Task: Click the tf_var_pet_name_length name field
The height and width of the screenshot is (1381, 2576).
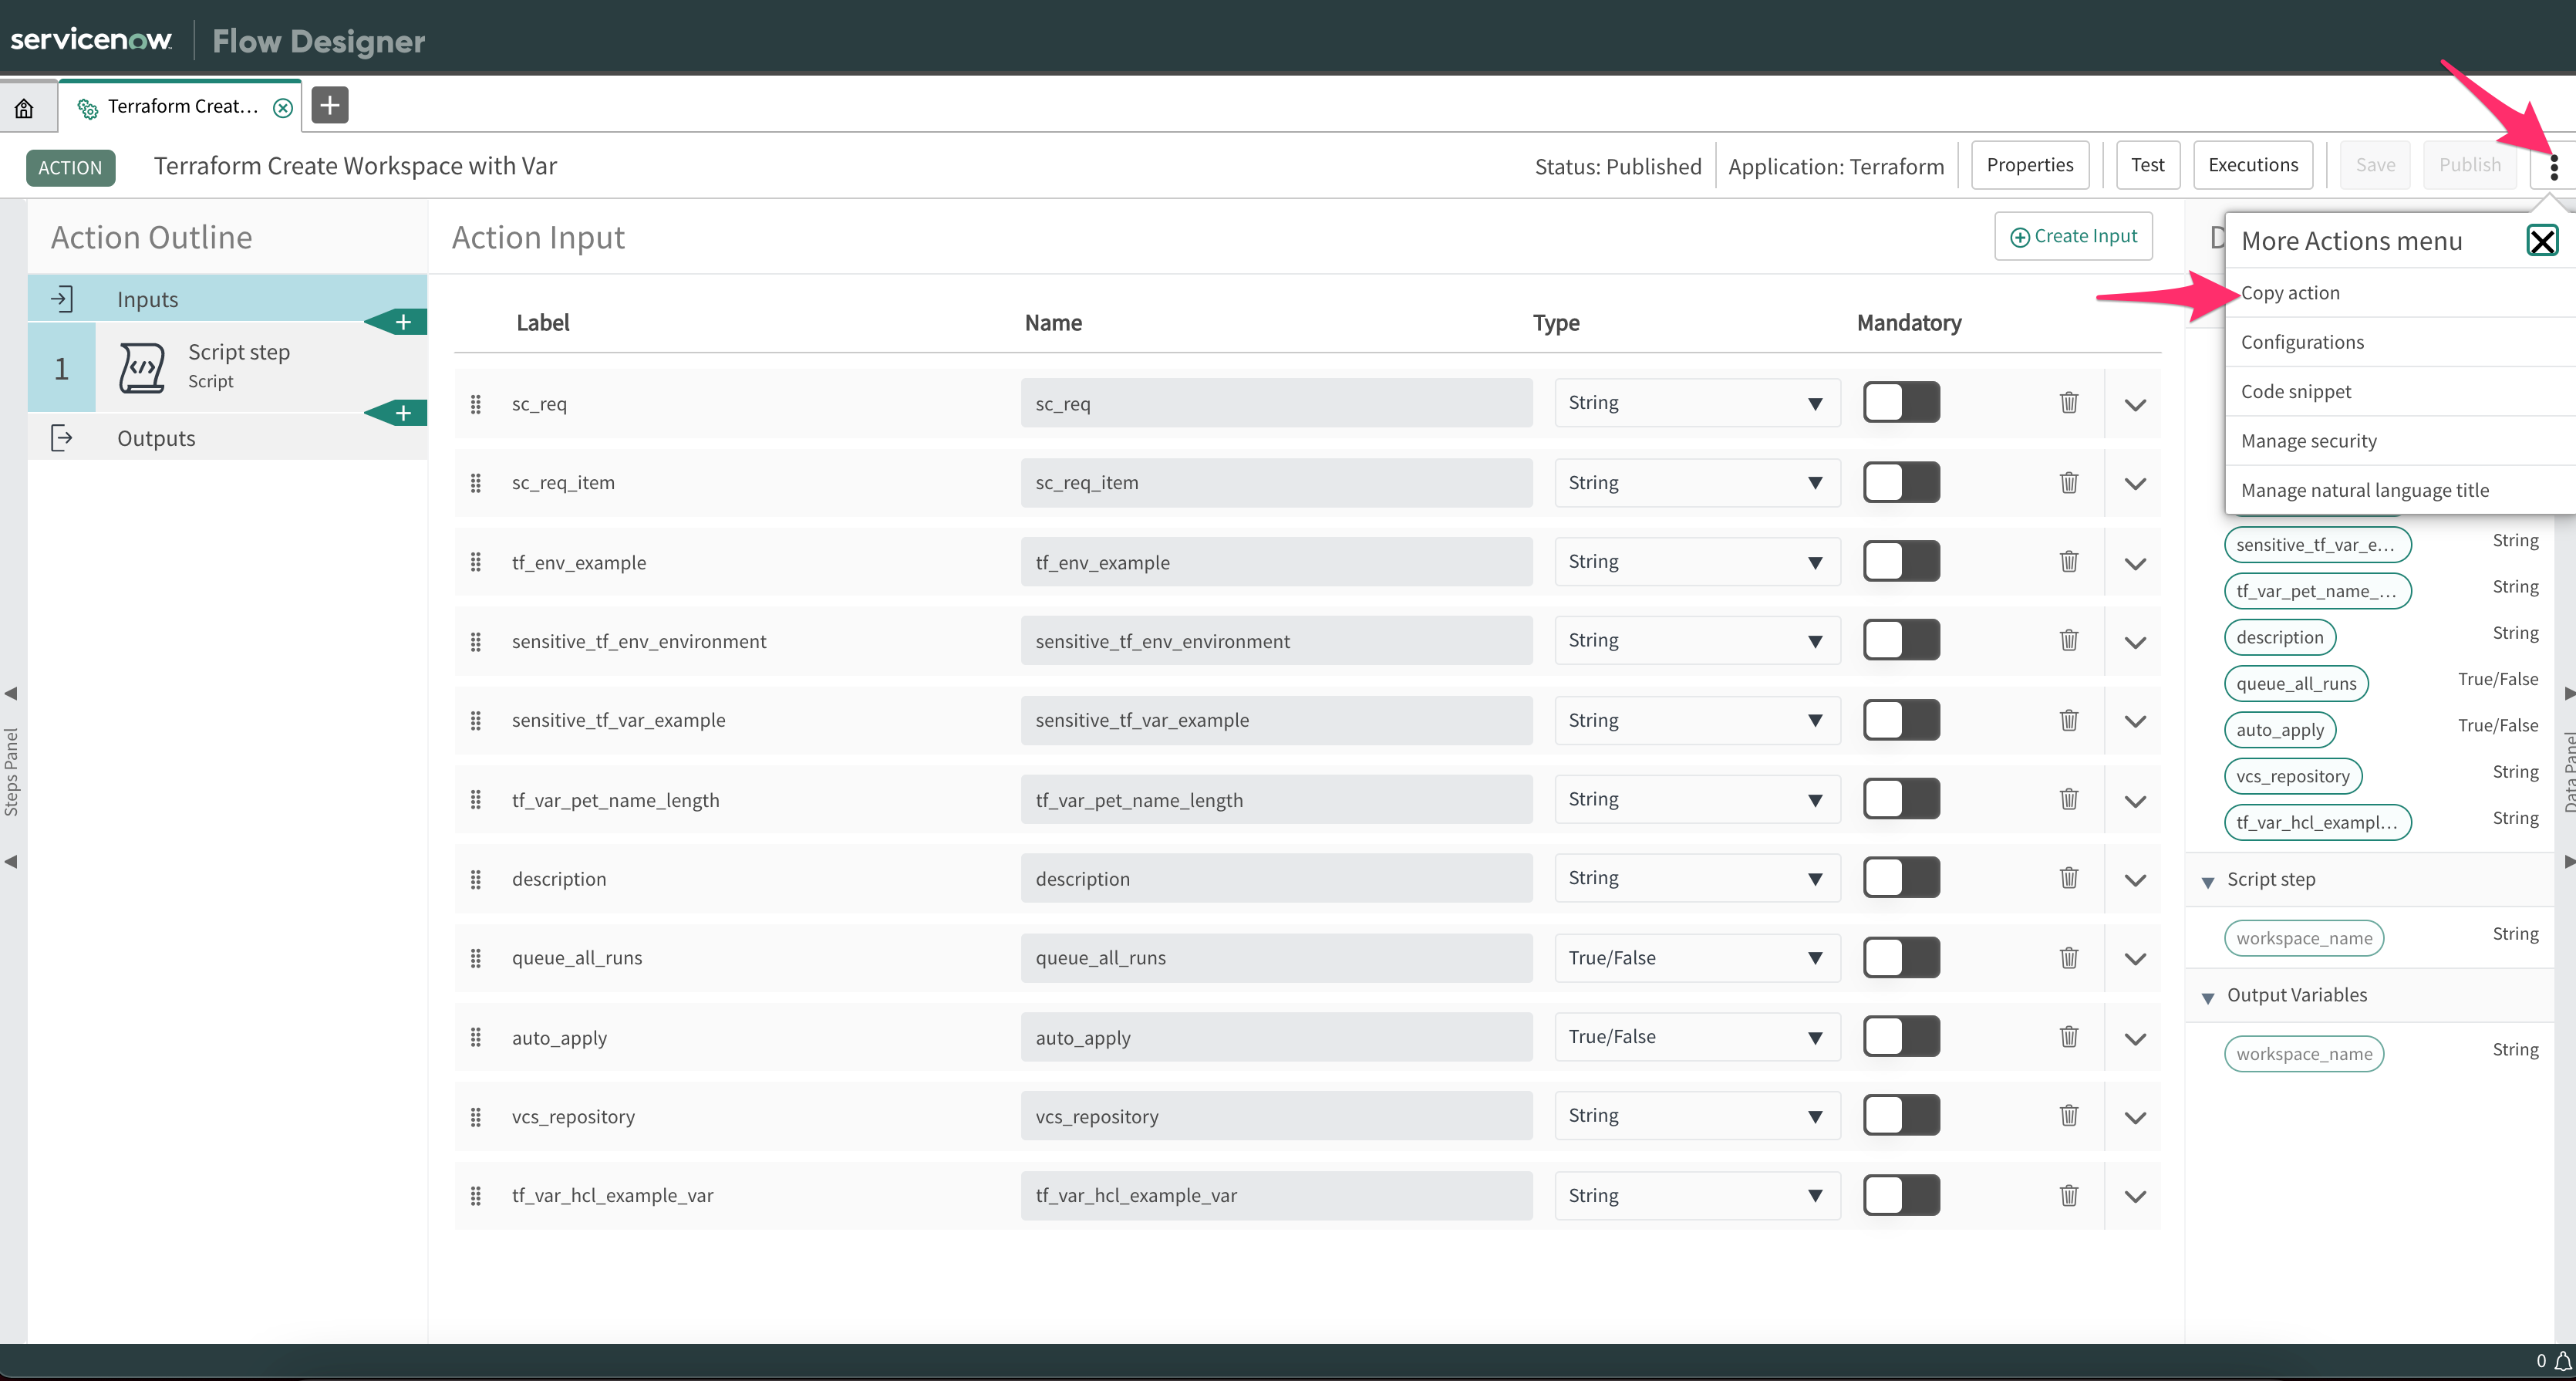Action: [1275, 800]
